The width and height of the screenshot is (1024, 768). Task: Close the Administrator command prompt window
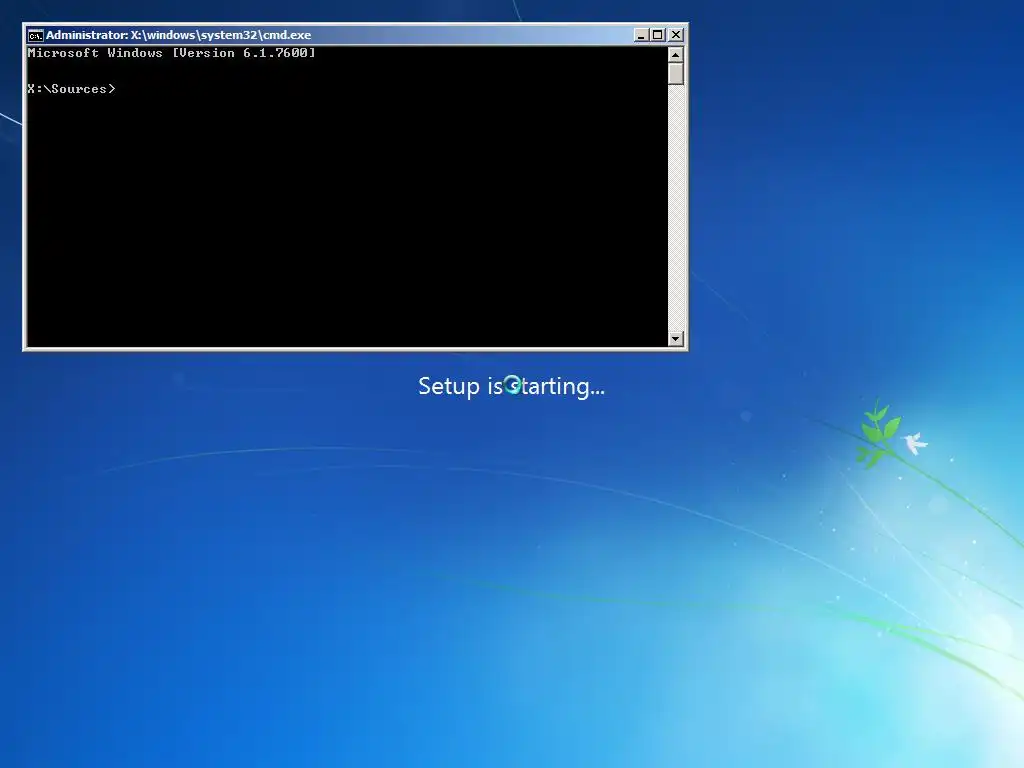(x=676, y=35)
